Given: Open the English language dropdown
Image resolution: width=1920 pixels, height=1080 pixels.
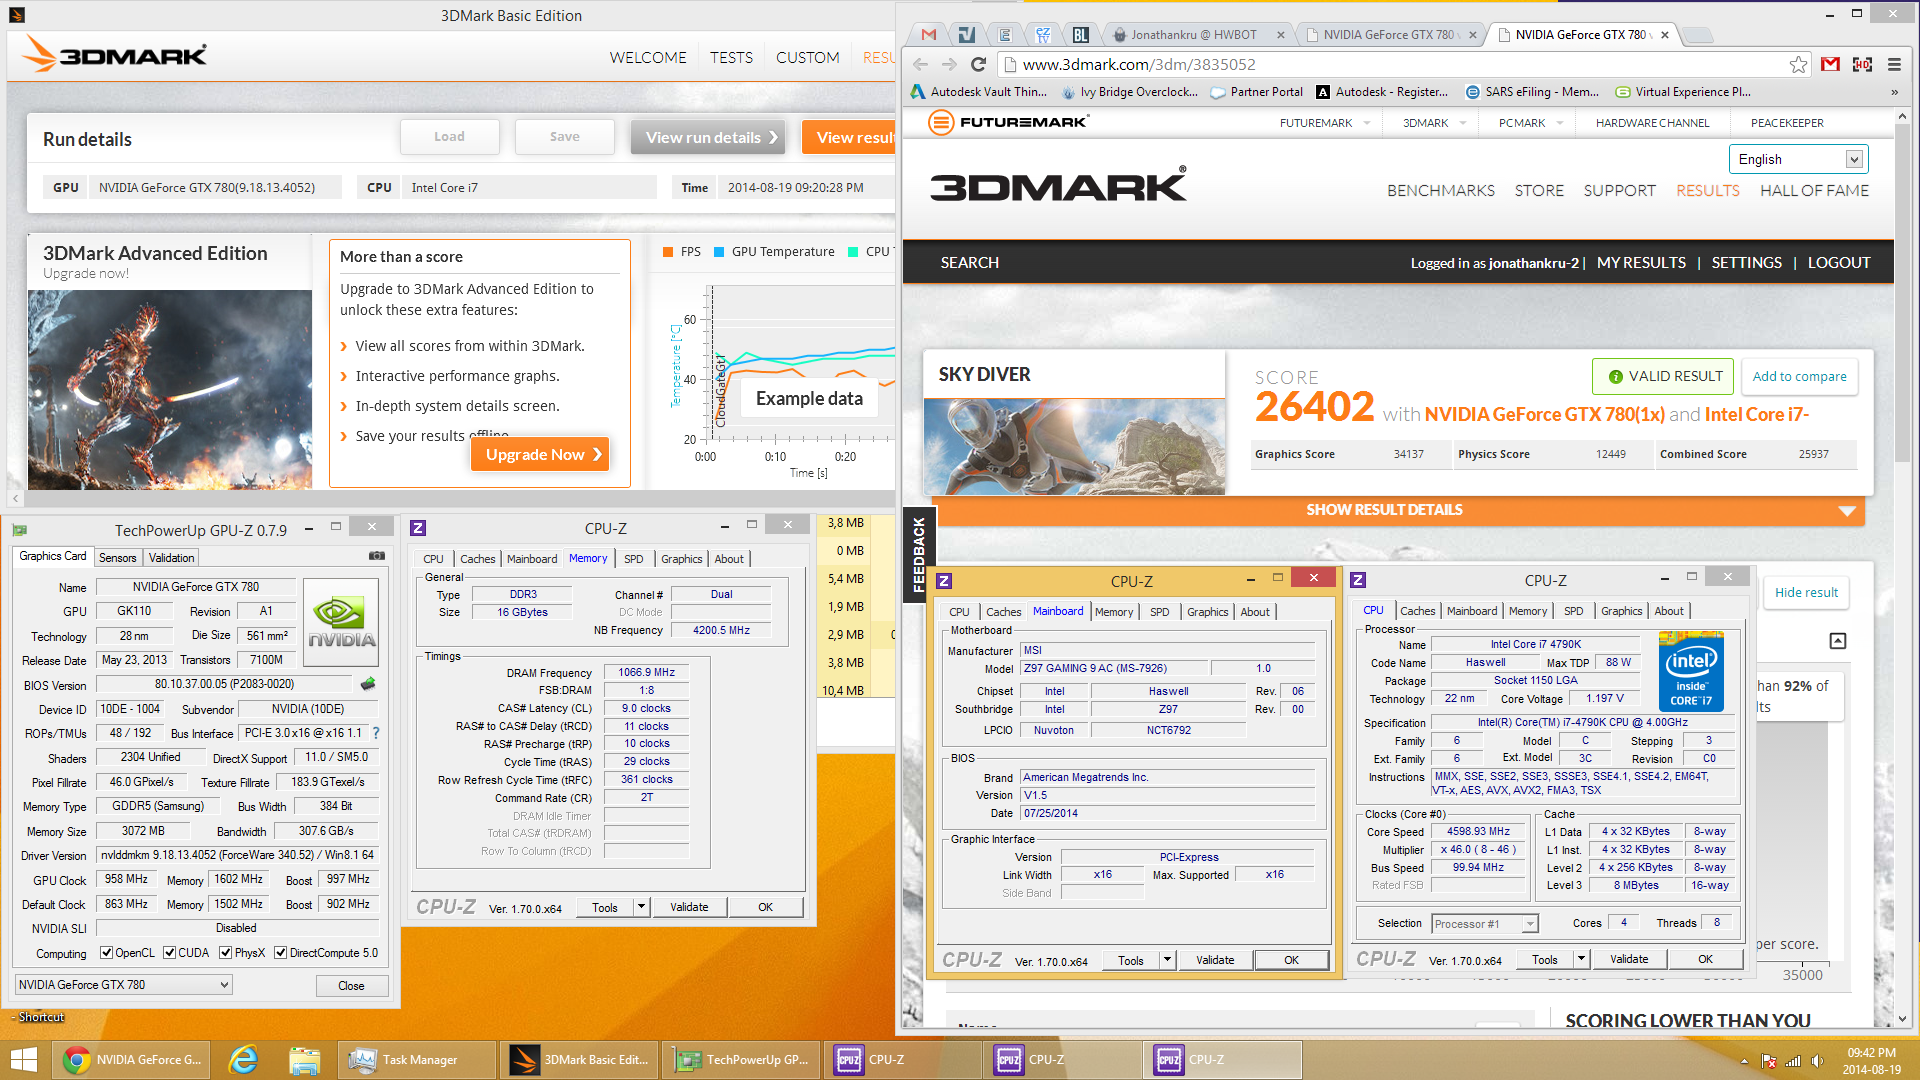Looking at the screenshot, I should [1797, 159].
